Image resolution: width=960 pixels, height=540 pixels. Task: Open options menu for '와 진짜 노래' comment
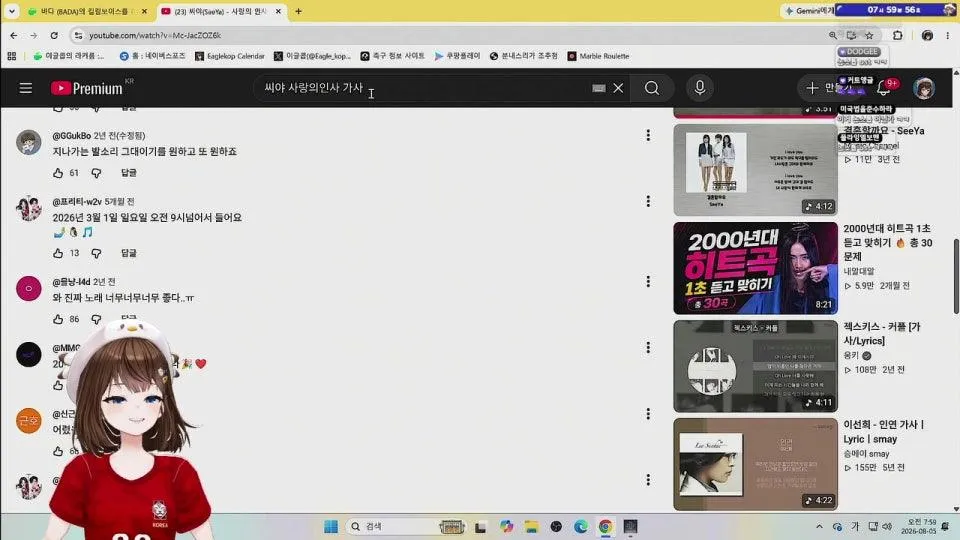click(x=648, y=282)
